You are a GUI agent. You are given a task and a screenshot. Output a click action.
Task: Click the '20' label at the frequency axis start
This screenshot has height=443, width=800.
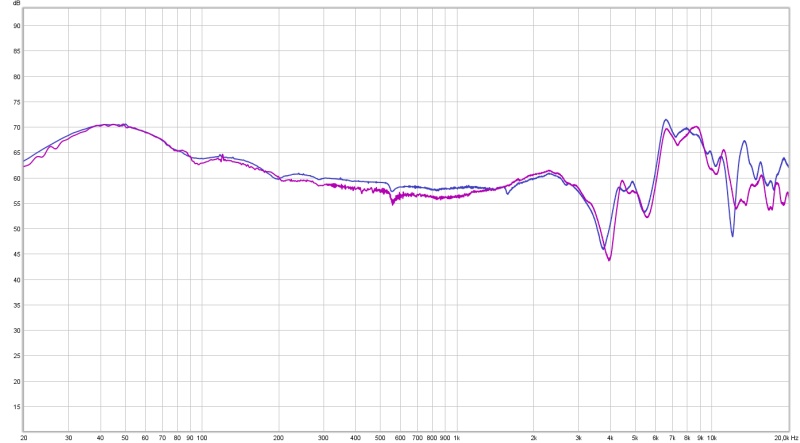(24, 437)
